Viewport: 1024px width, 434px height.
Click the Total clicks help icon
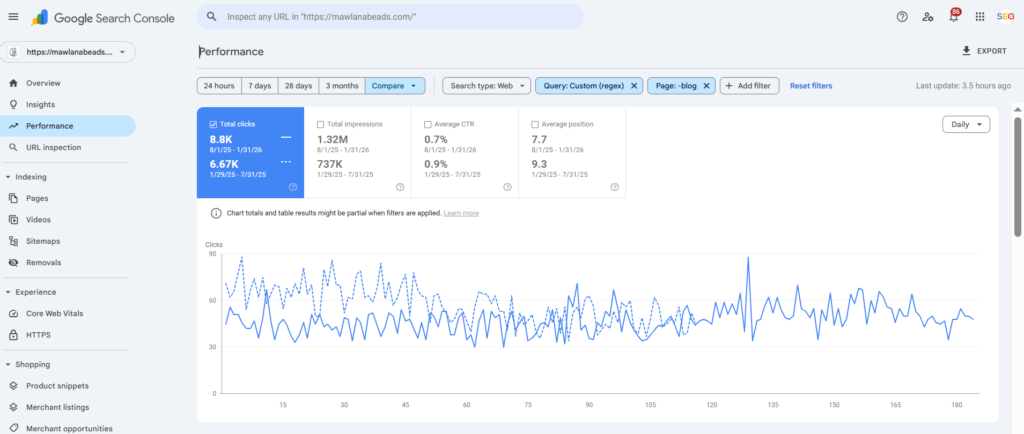coord(292,187)
